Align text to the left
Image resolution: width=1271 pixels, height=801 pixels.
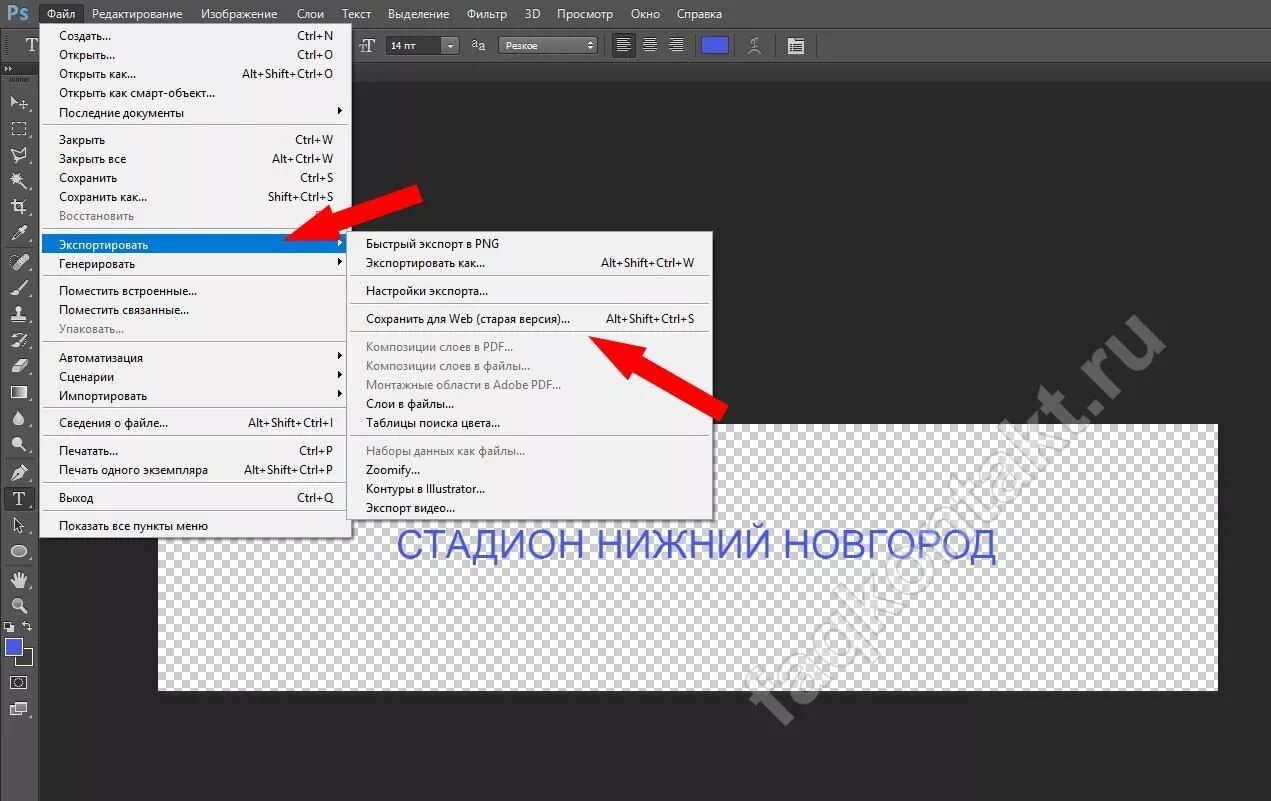coord(624,45)
